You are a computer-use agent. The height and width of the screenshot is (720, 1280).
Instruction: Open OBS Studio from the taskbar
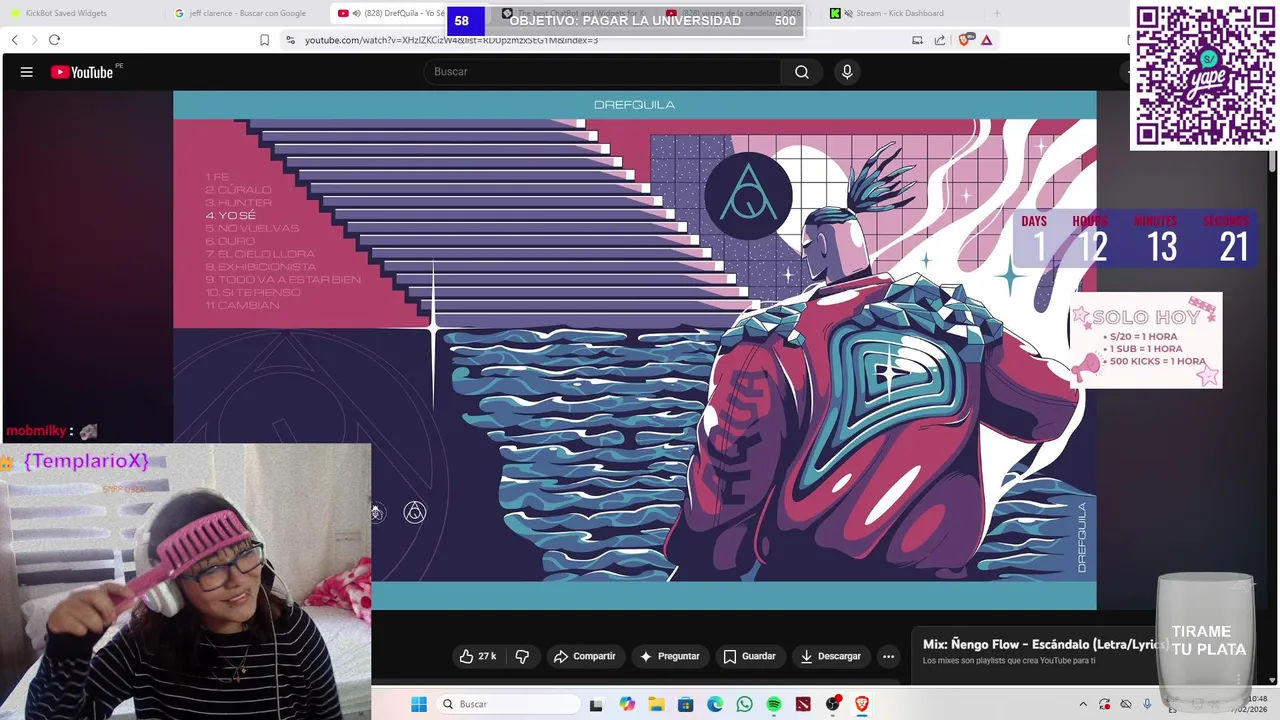pyautogui.click(x=833, y=704)
